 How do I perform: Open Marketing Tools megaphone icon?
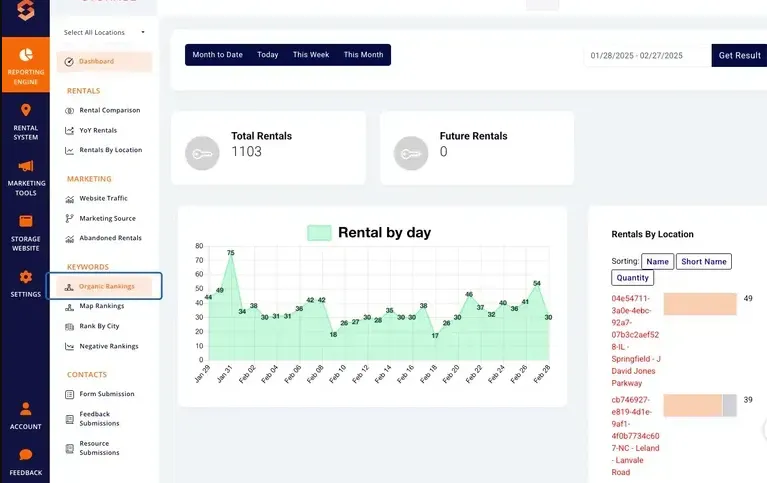point(25,166)
